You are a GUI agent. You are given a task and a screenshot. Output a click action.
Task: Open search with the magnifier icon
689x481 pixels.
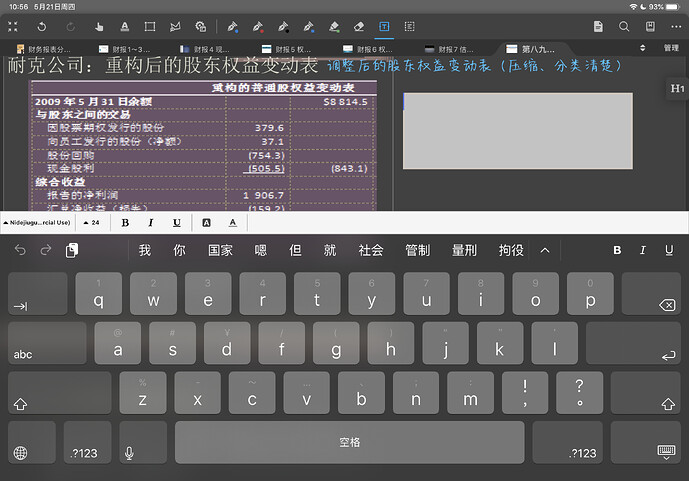pyautogui.click(x=624, y=27)
